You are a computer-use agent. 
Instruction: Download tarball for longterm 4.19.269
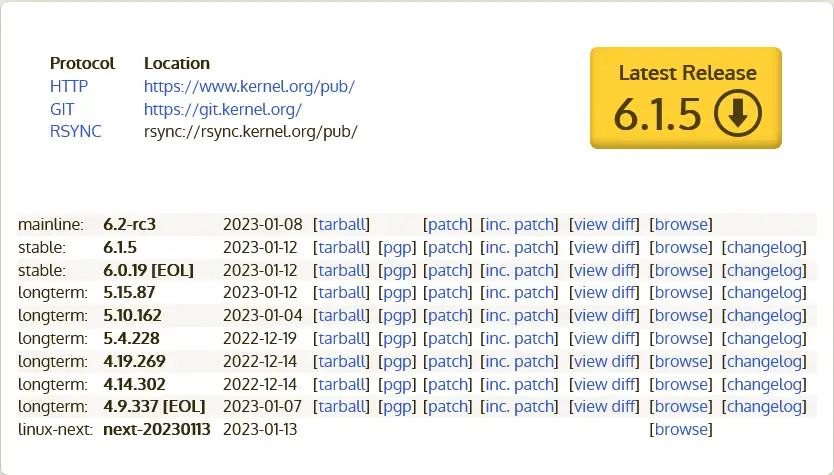tap(341, 361)
